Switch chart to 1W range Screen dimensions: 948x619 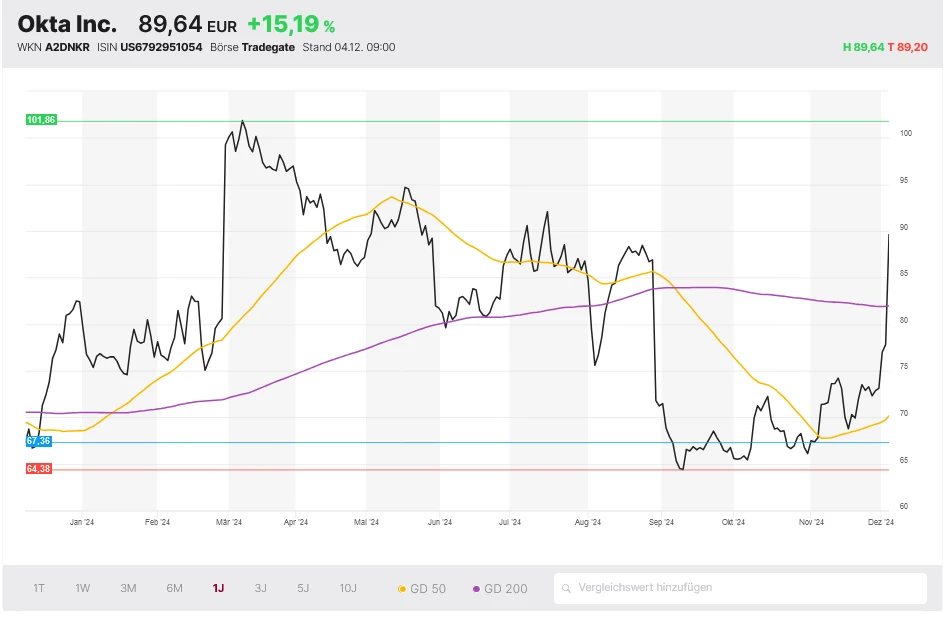[x=83, y=588]
